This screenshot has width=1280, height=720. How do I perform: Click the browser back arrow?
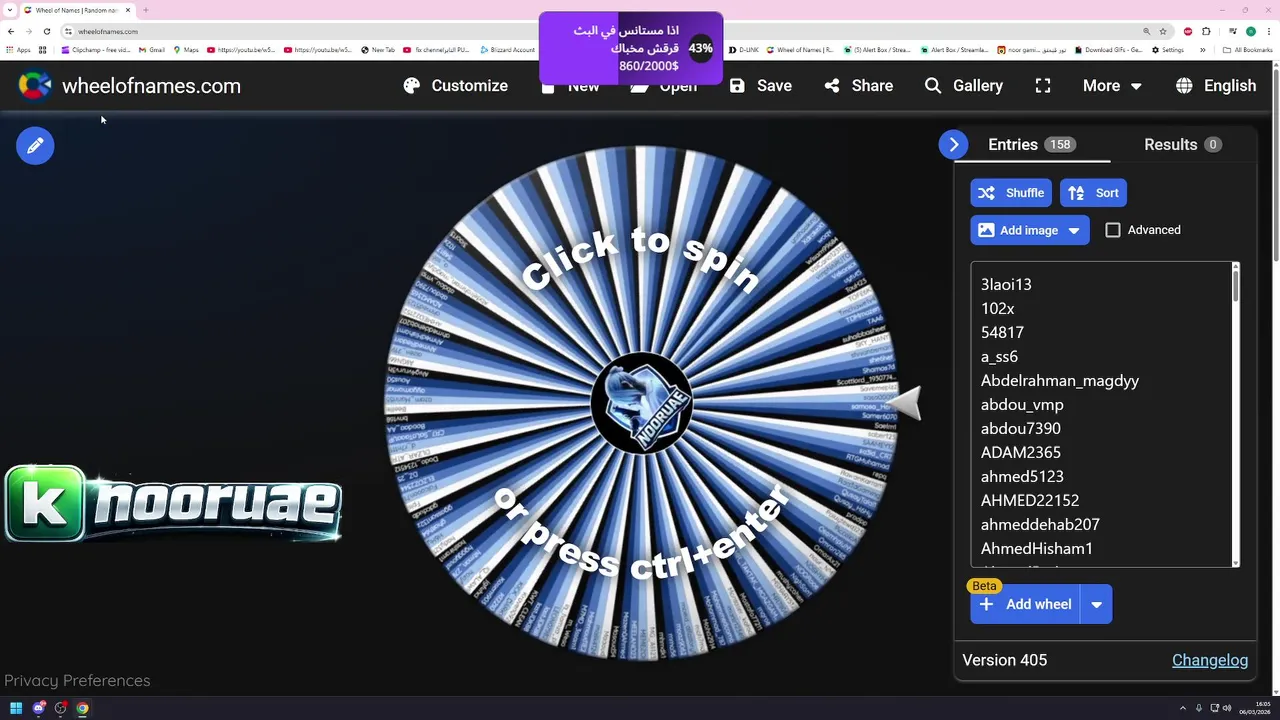[x=11, y=31]
